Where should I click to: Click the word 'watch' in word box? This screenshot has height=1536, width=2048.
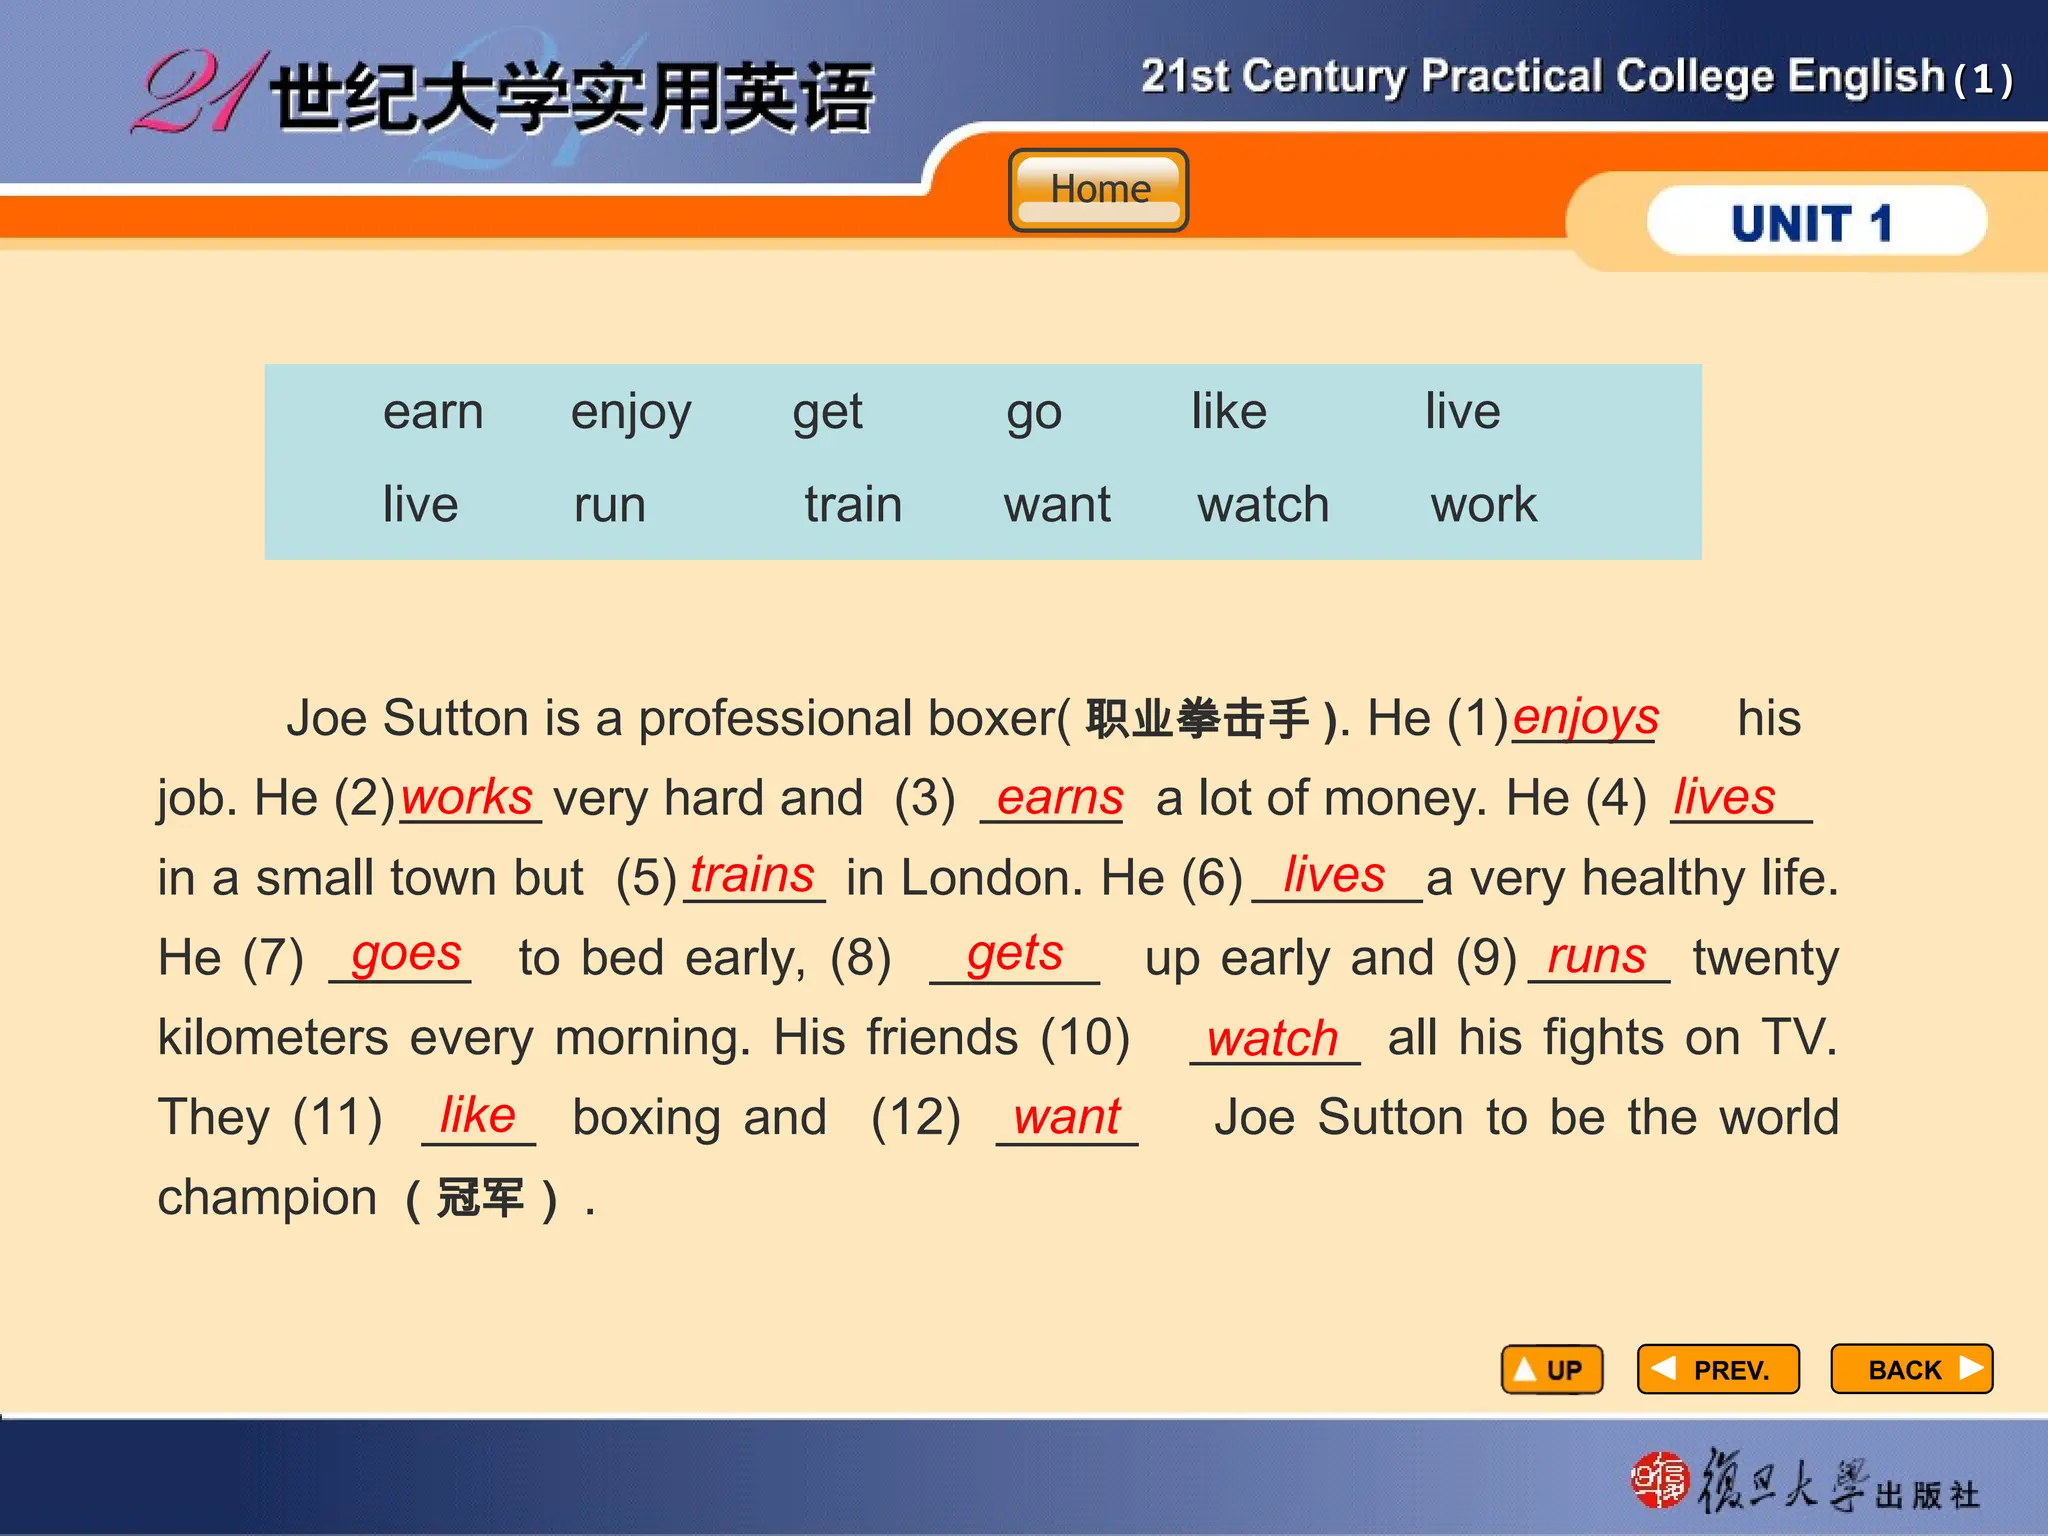pos(1264,504)
